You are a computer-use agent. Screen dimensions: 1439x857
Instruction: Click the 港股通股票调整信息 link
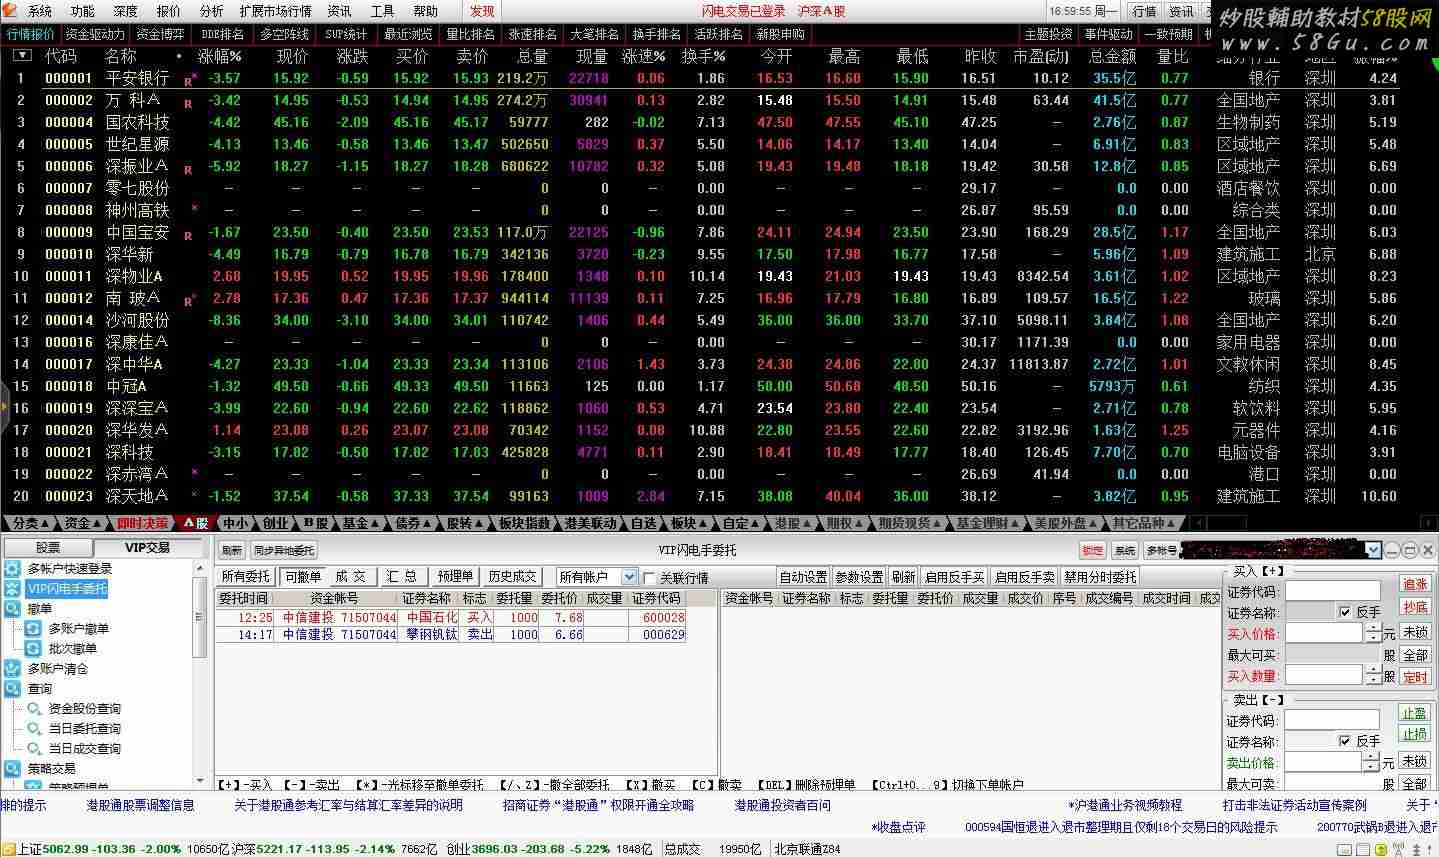(x=140, y=805)
